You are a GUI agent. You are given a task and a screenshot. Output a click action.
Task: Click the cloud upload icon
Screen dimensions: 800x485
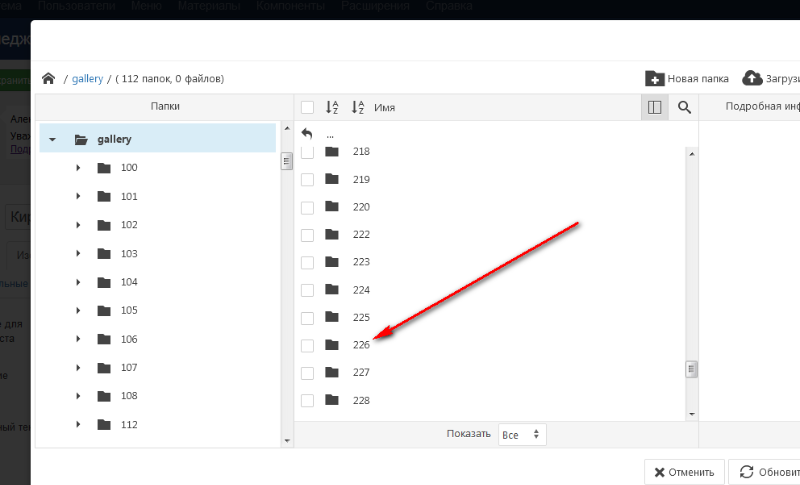click(752, 78)
